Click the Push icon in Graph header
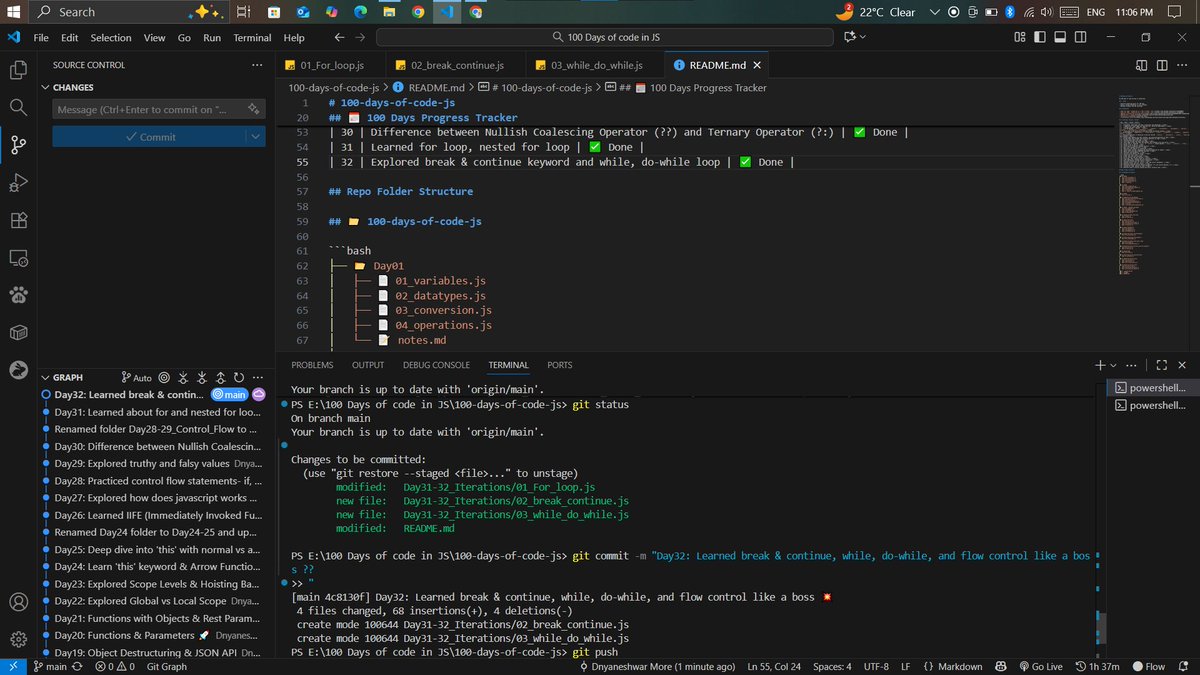 (219, 378)
